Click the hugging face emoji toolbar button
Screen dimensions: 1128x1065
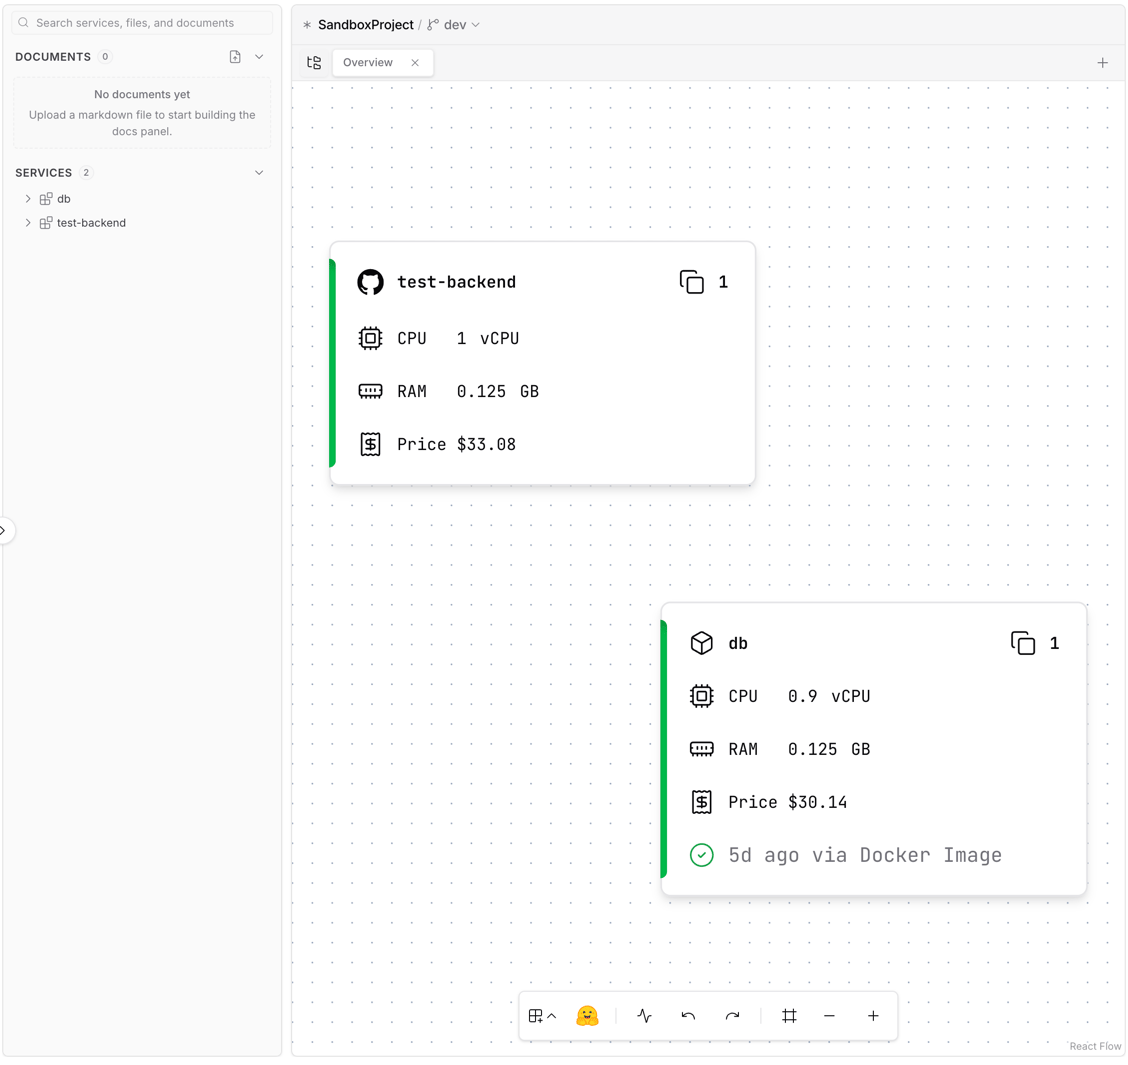[x=587, y=1016]
